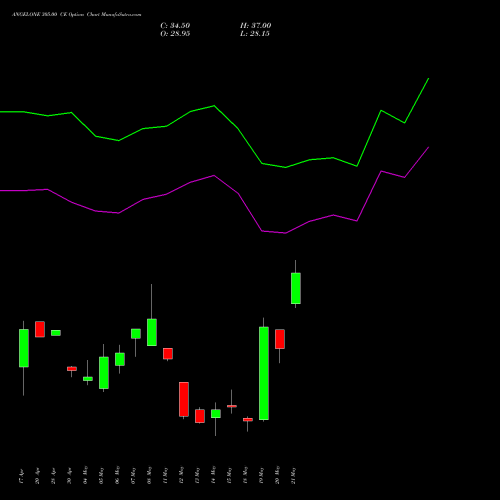Click the green candle for 06 May
The width and height of the screenshot is (500, 500).
120,359
